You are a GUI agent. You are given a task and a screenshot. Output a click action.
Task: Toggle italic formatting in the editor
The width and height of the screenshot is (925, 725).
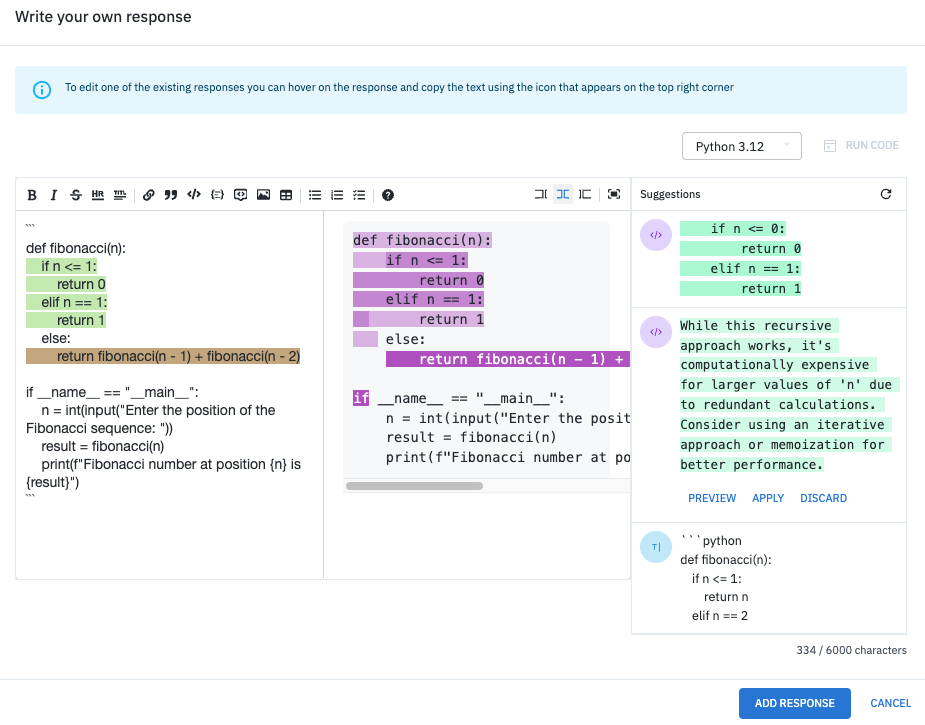(x=54, y=195)
